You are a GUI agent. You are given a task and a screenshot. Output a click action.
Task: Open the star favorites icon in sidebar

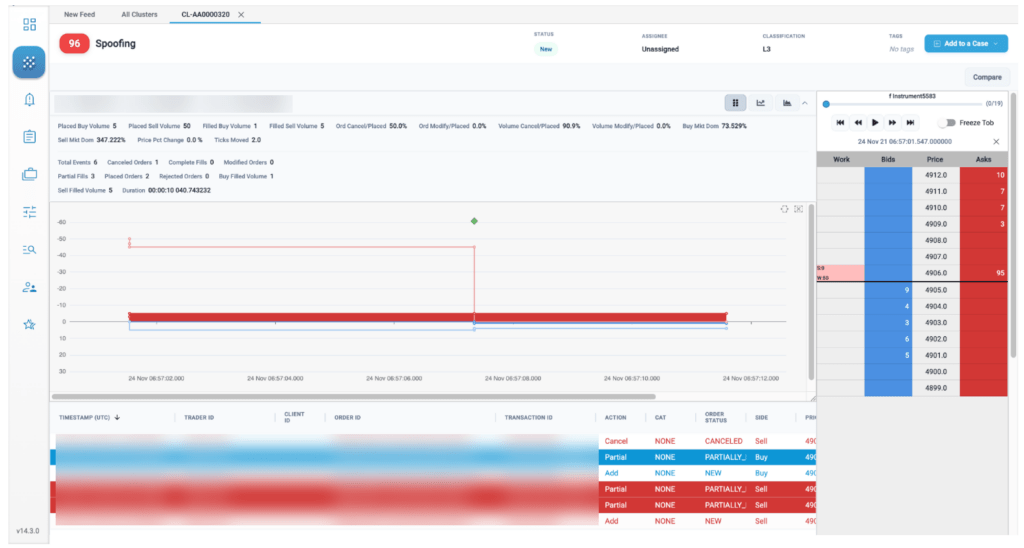29,325
